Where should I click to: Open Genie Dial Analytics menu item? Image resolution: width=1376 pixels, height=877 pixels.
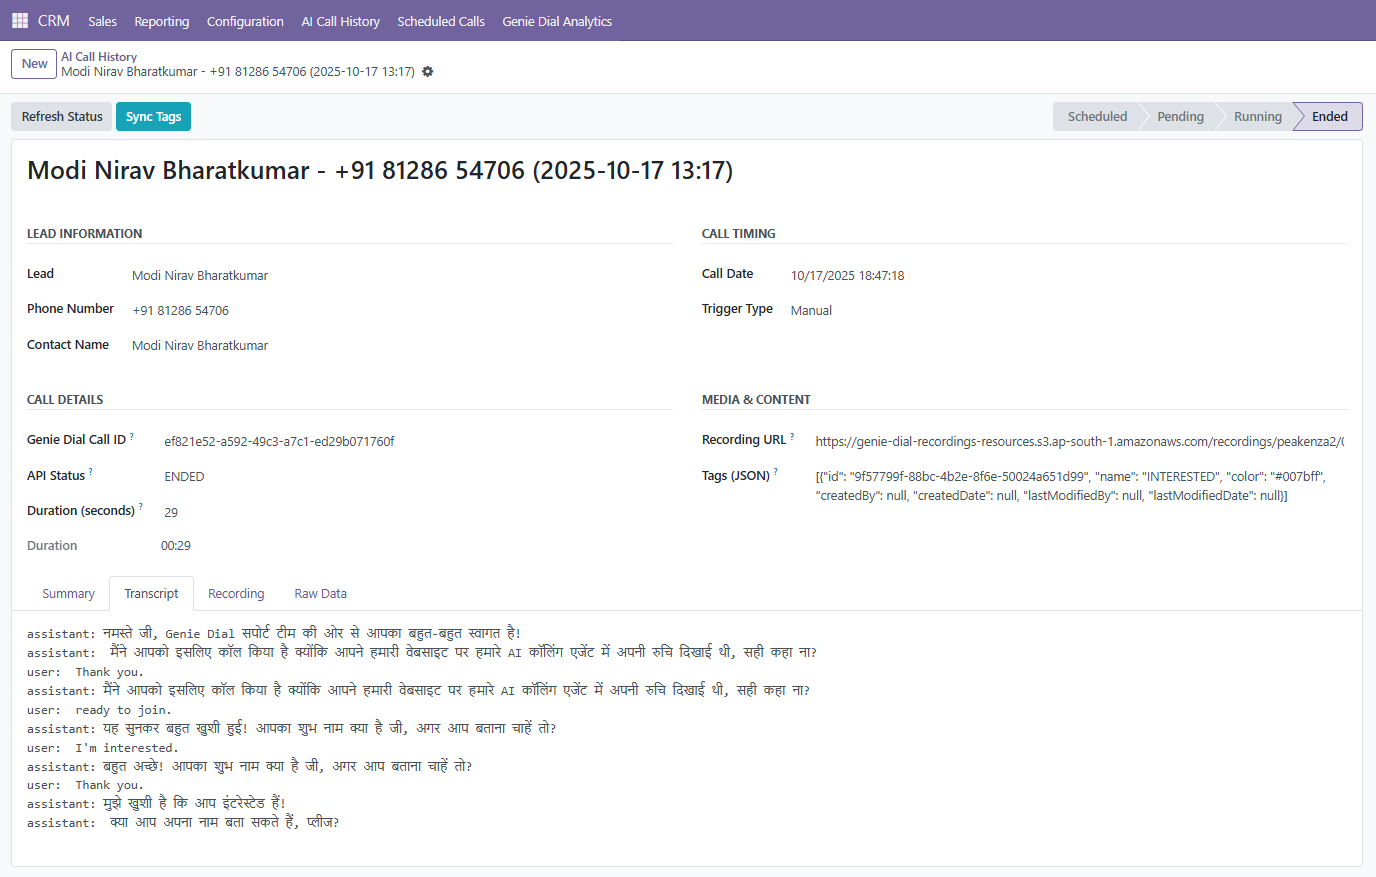point(557,21)
